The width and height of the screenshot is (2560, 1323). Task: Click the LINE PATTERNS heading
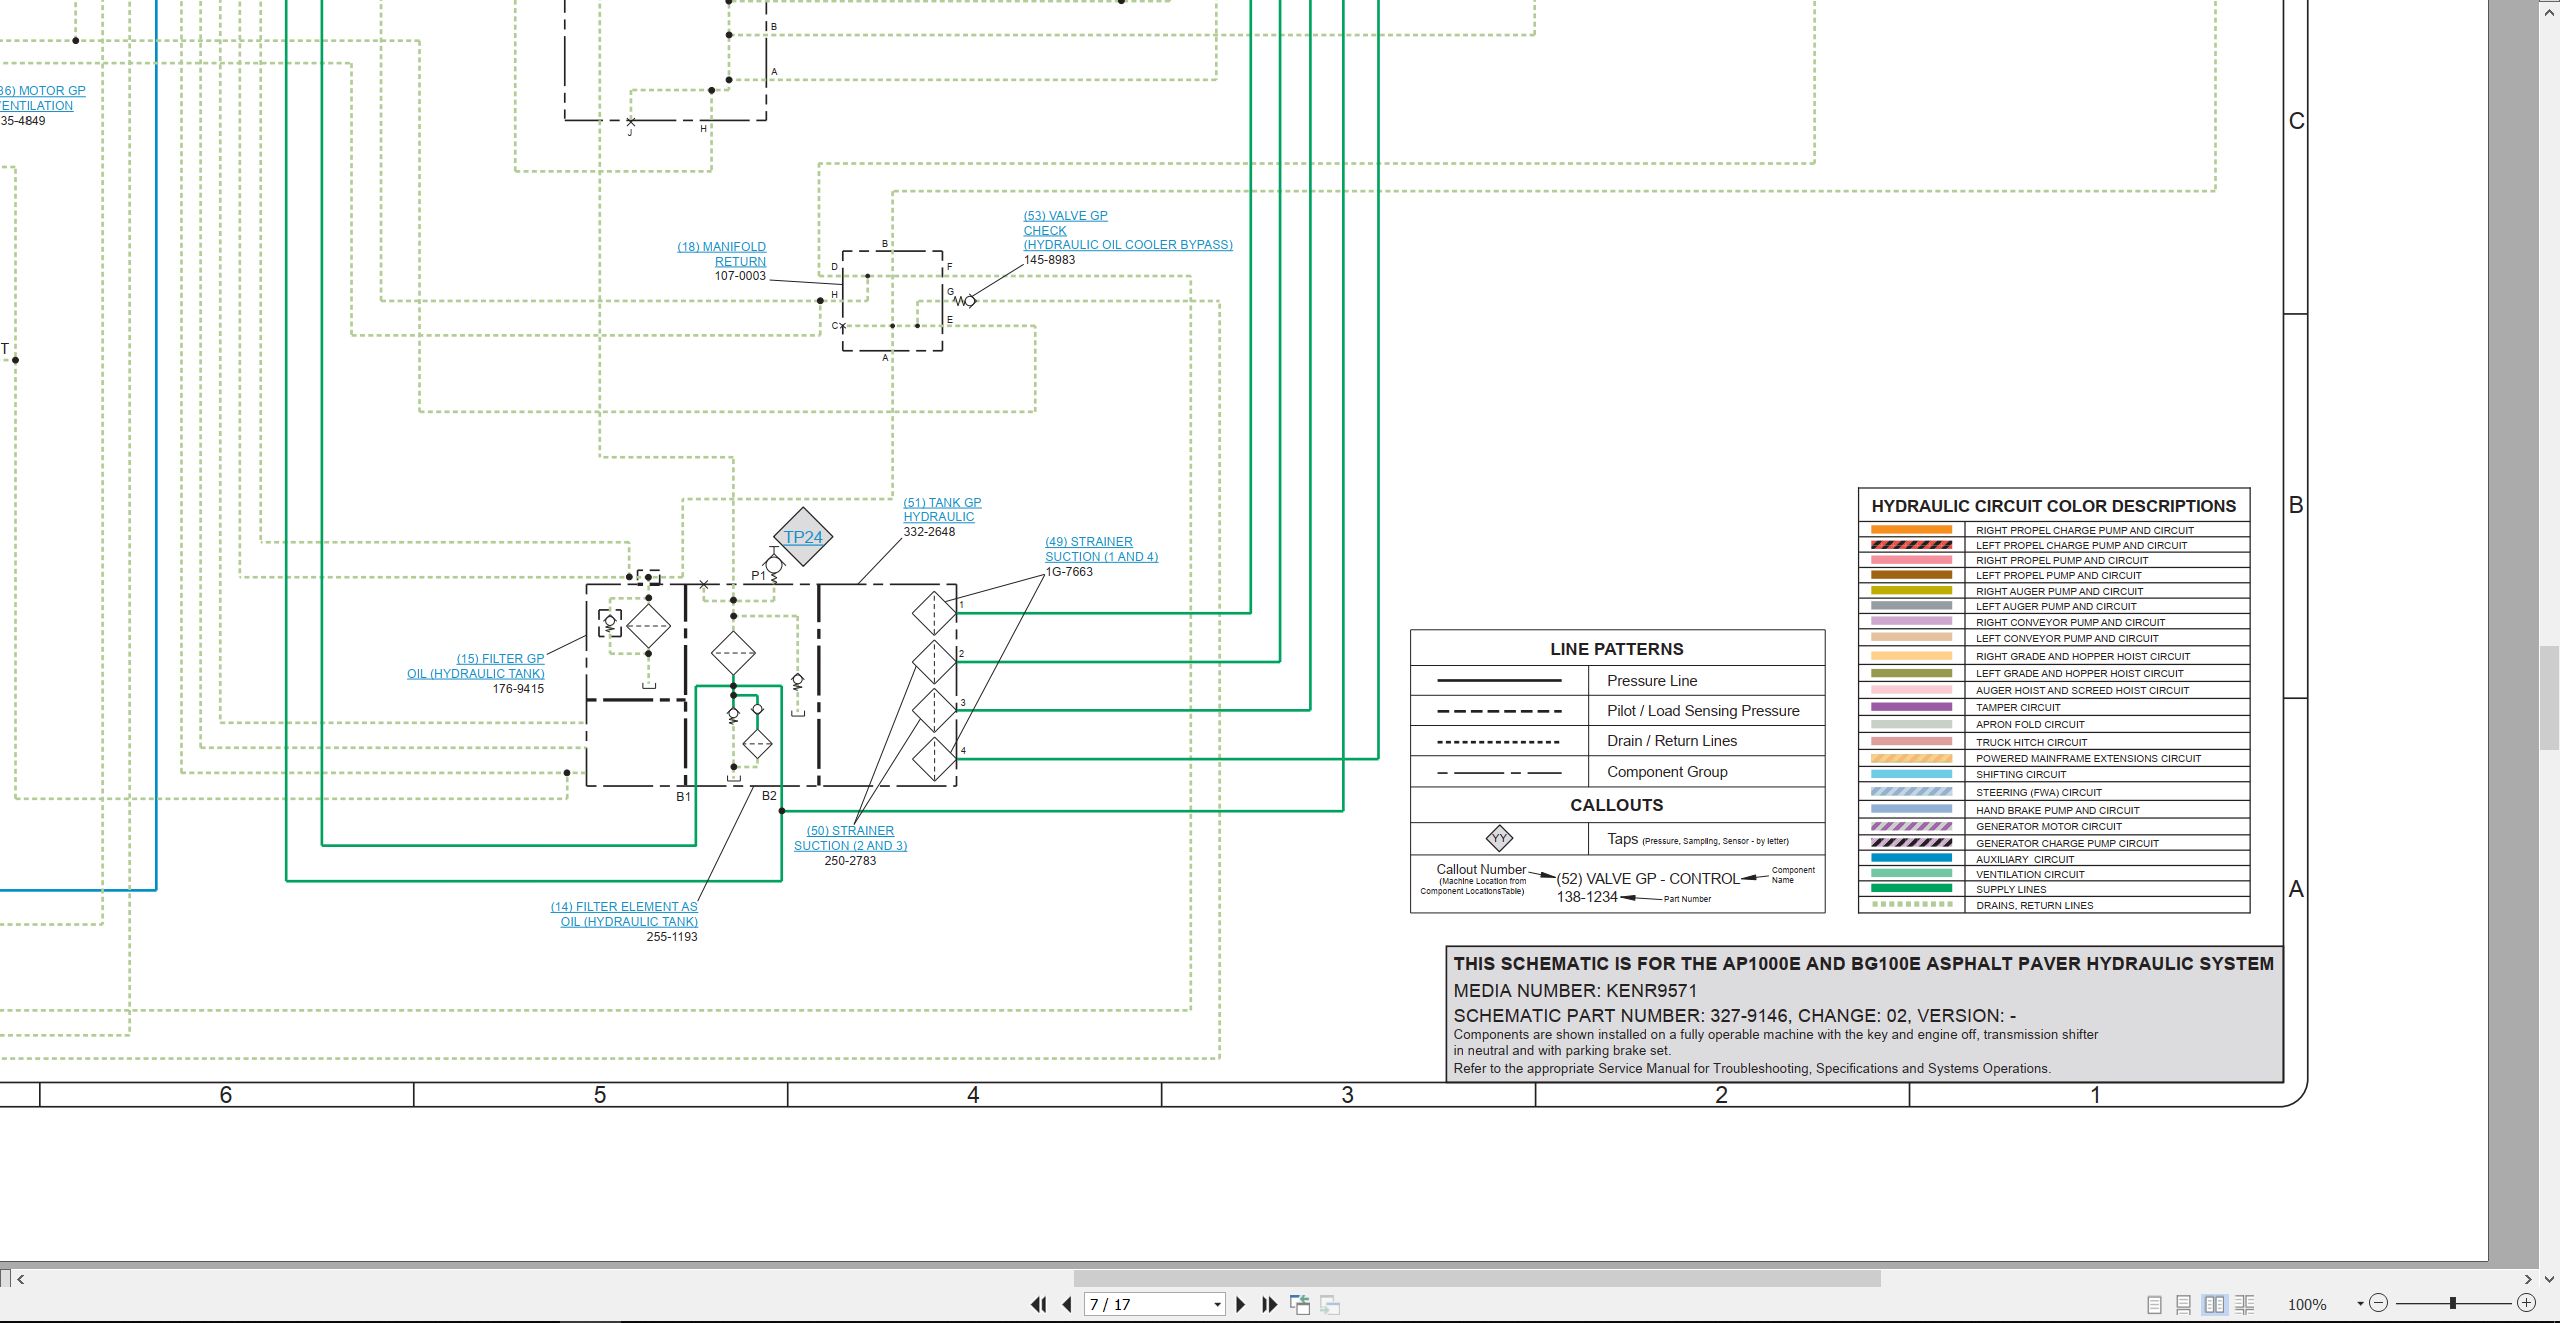tap(1617, 649)
